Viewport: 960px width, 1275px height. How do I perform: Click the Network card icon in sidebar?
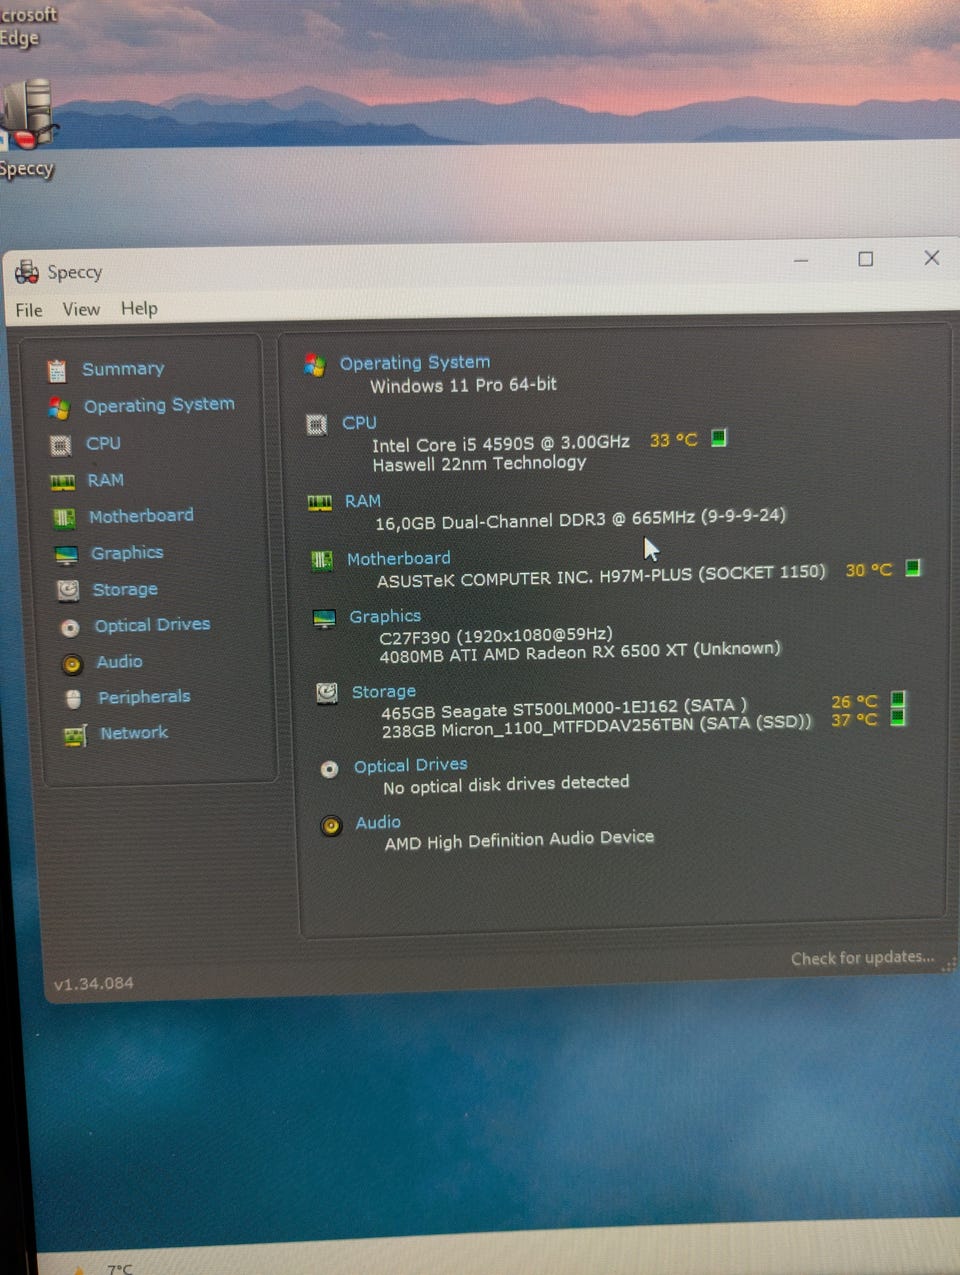75,736
